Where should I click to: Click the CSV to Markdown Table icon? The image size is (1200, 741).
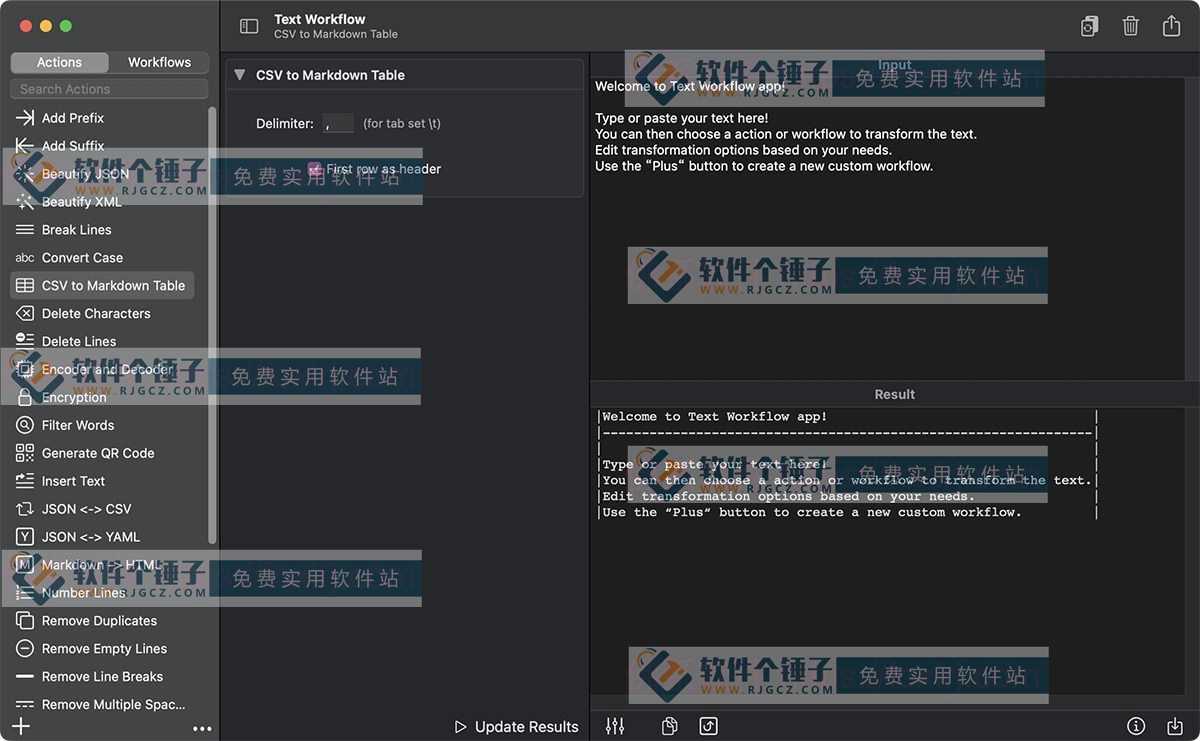click(x=25, y=286)
